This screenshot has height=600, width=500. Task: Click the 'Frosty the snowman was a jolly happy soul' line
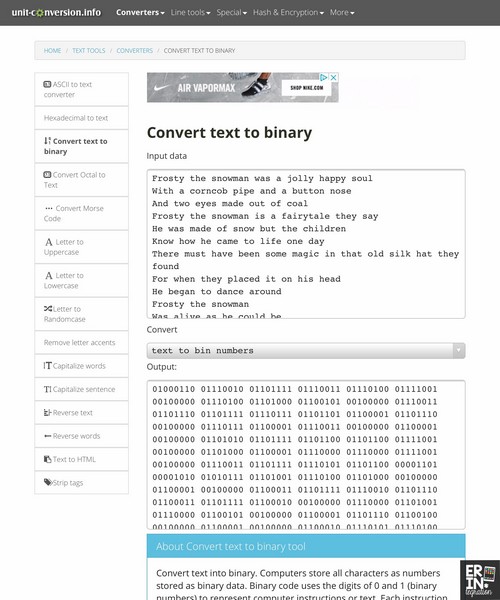[x=262, y=178]
